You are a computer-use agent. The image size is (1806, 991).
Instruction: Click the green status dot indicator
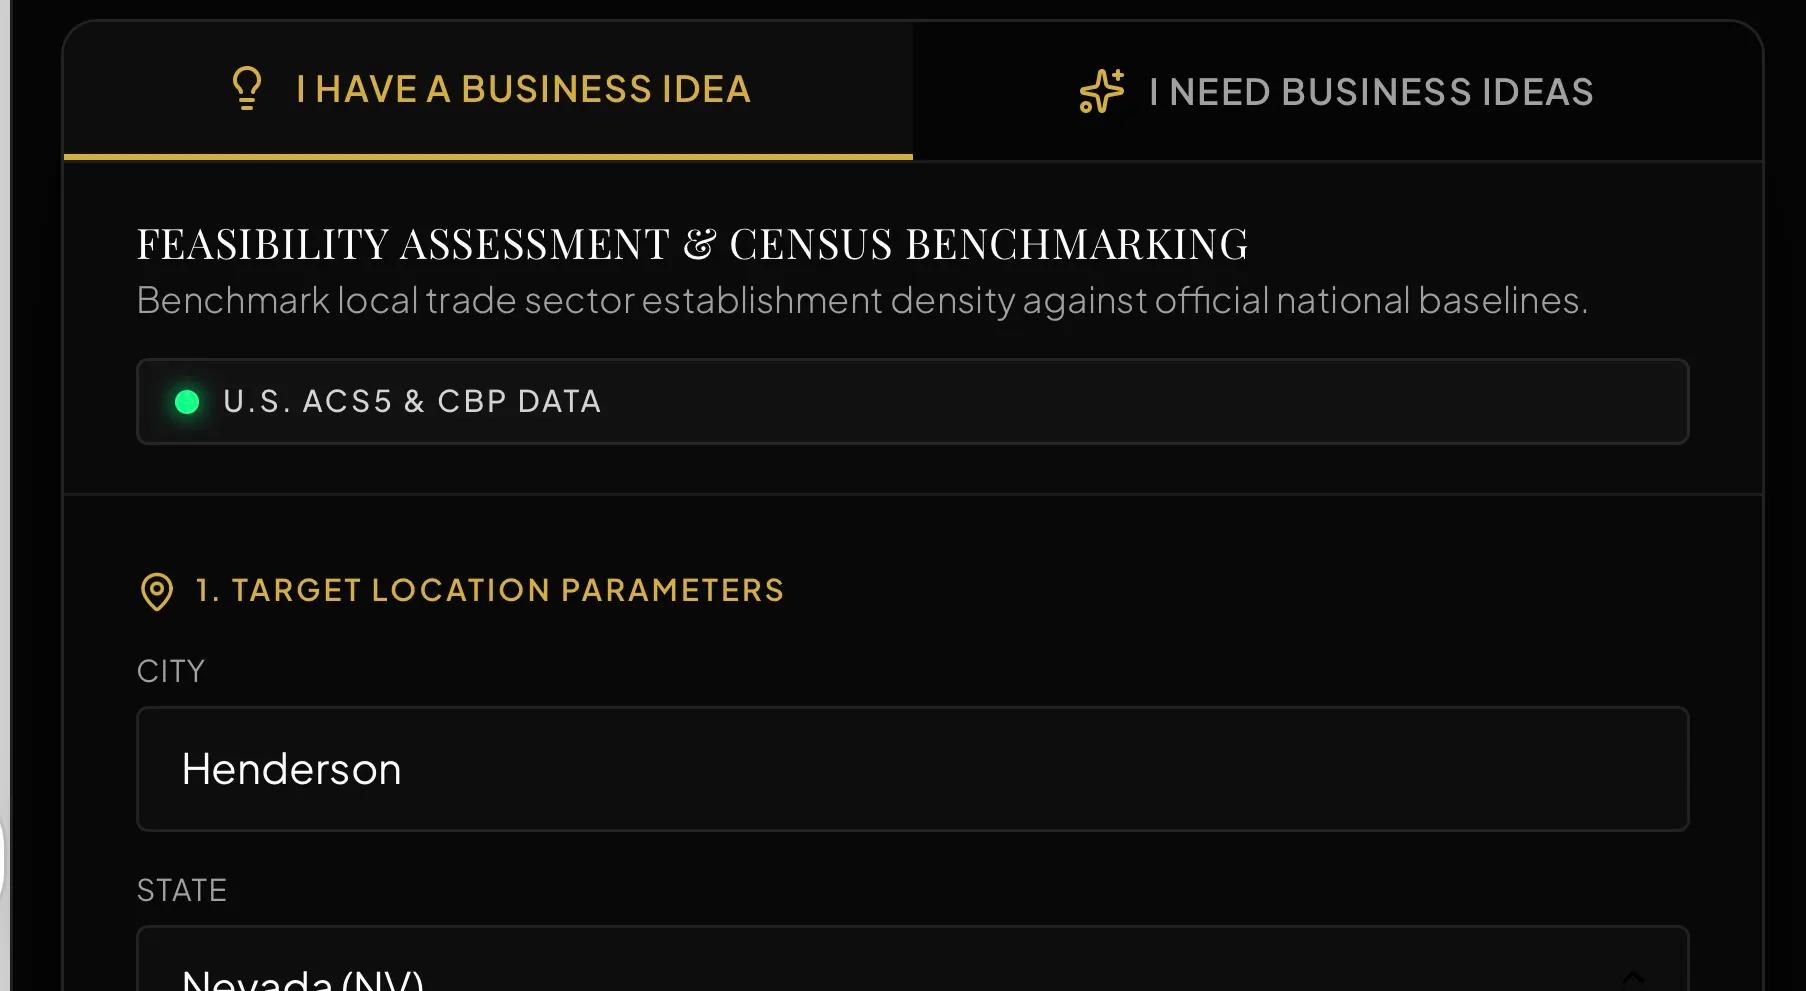187,402
